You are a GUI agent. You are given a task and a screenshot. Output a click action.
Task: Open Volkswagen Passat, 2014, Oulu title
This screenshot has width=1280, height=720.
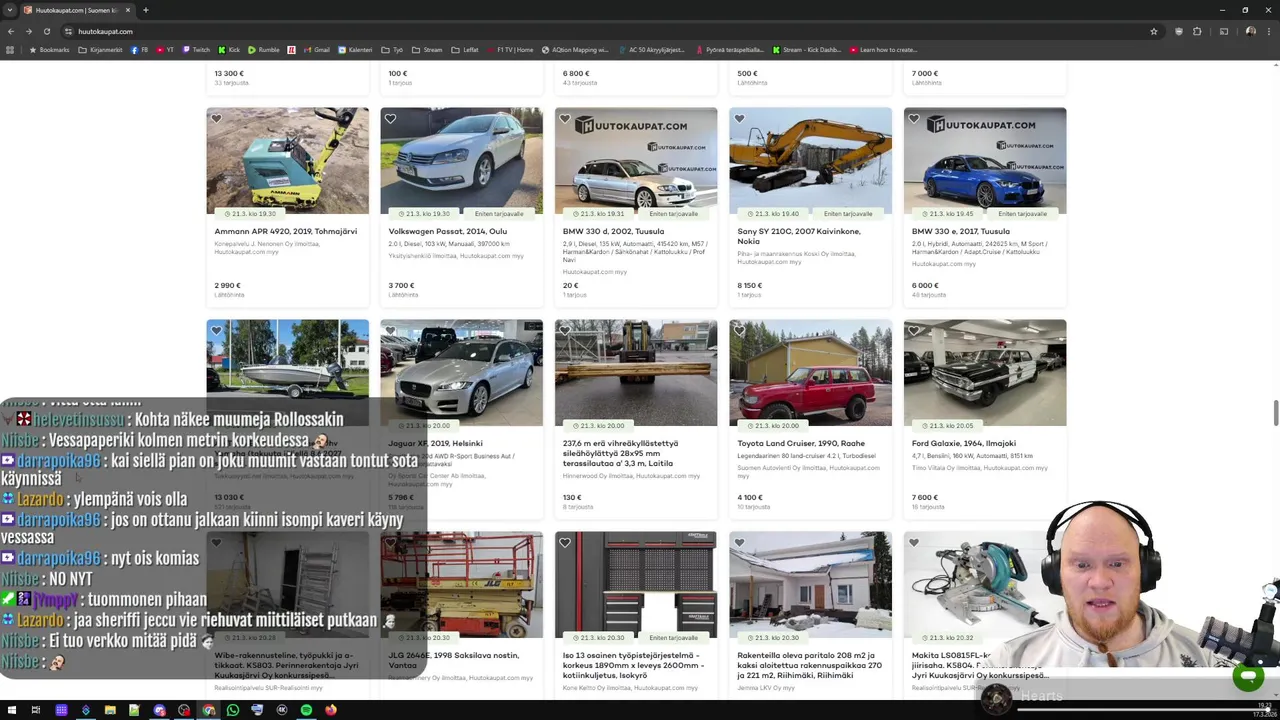tap(447, 231)
